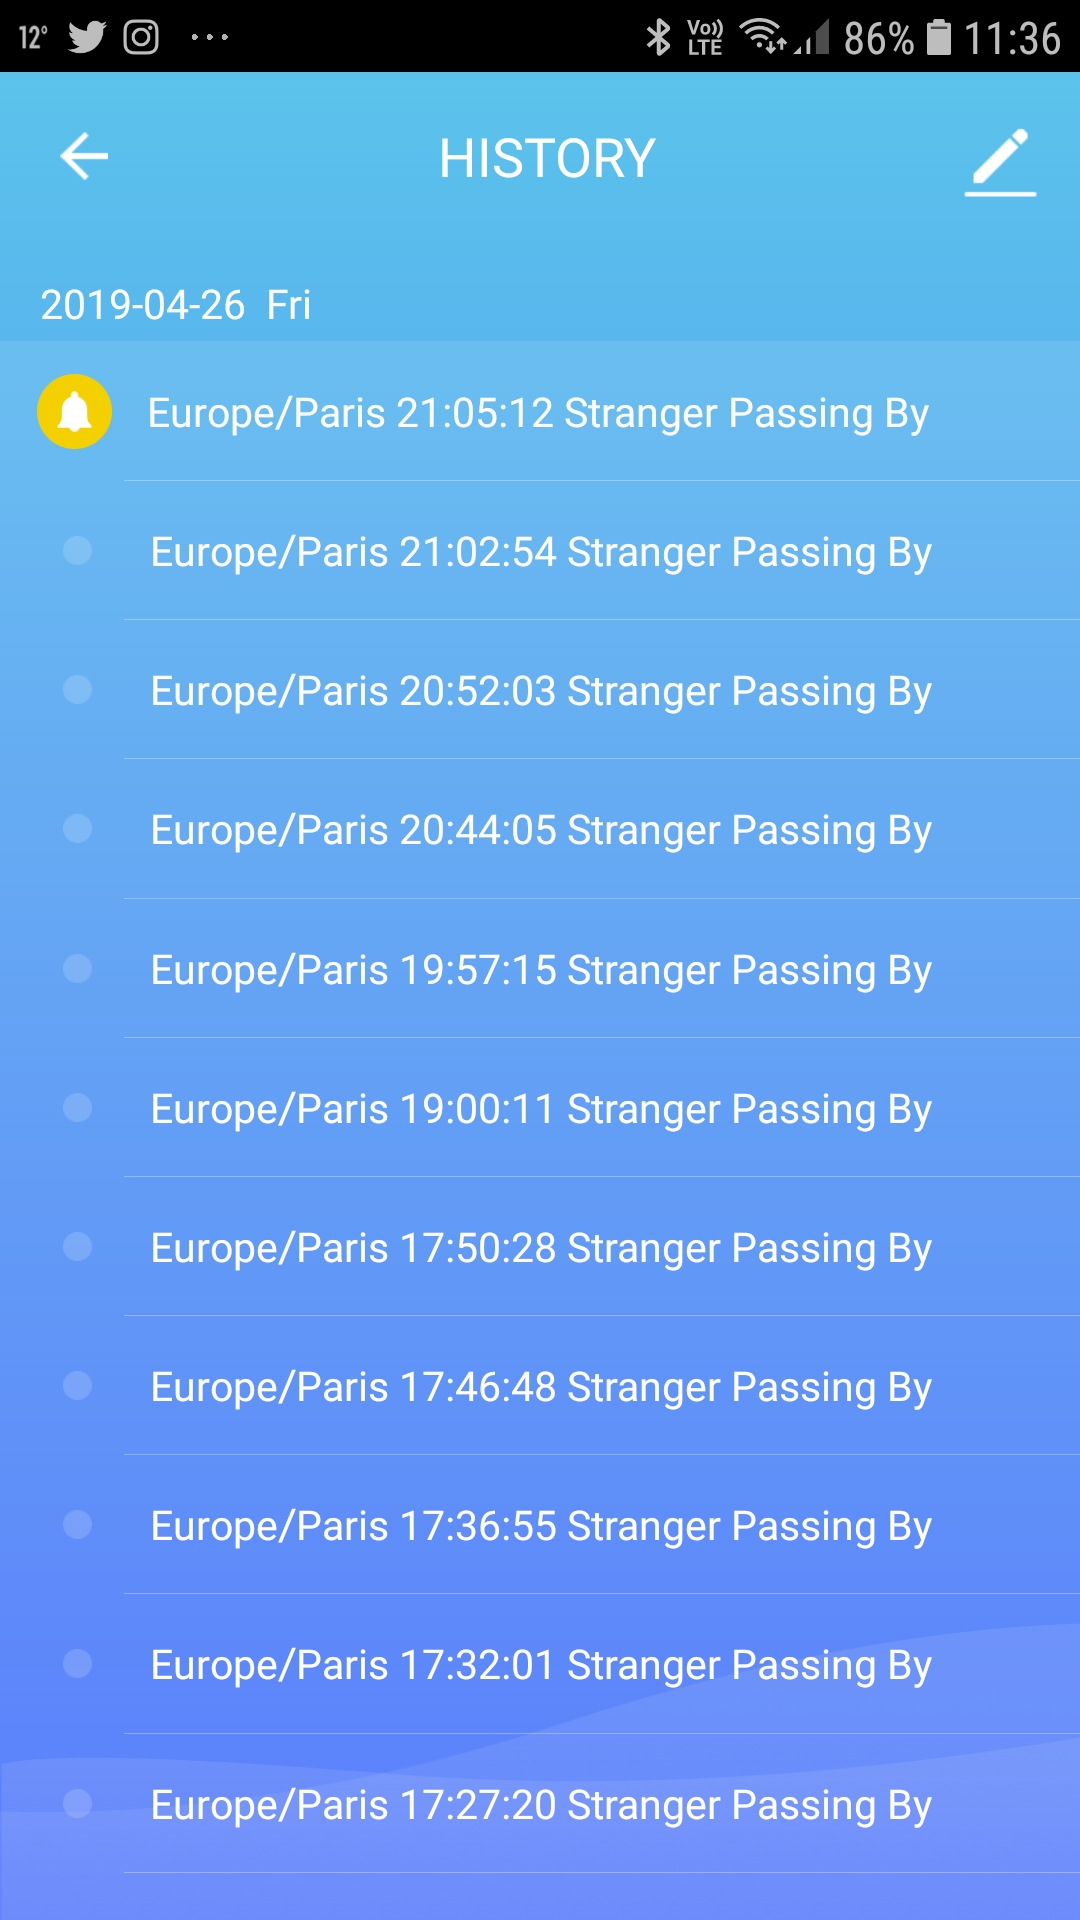Tap the Bluetooth status icon
Screen dimensions: 1080x1920
(x=658, y=38)
